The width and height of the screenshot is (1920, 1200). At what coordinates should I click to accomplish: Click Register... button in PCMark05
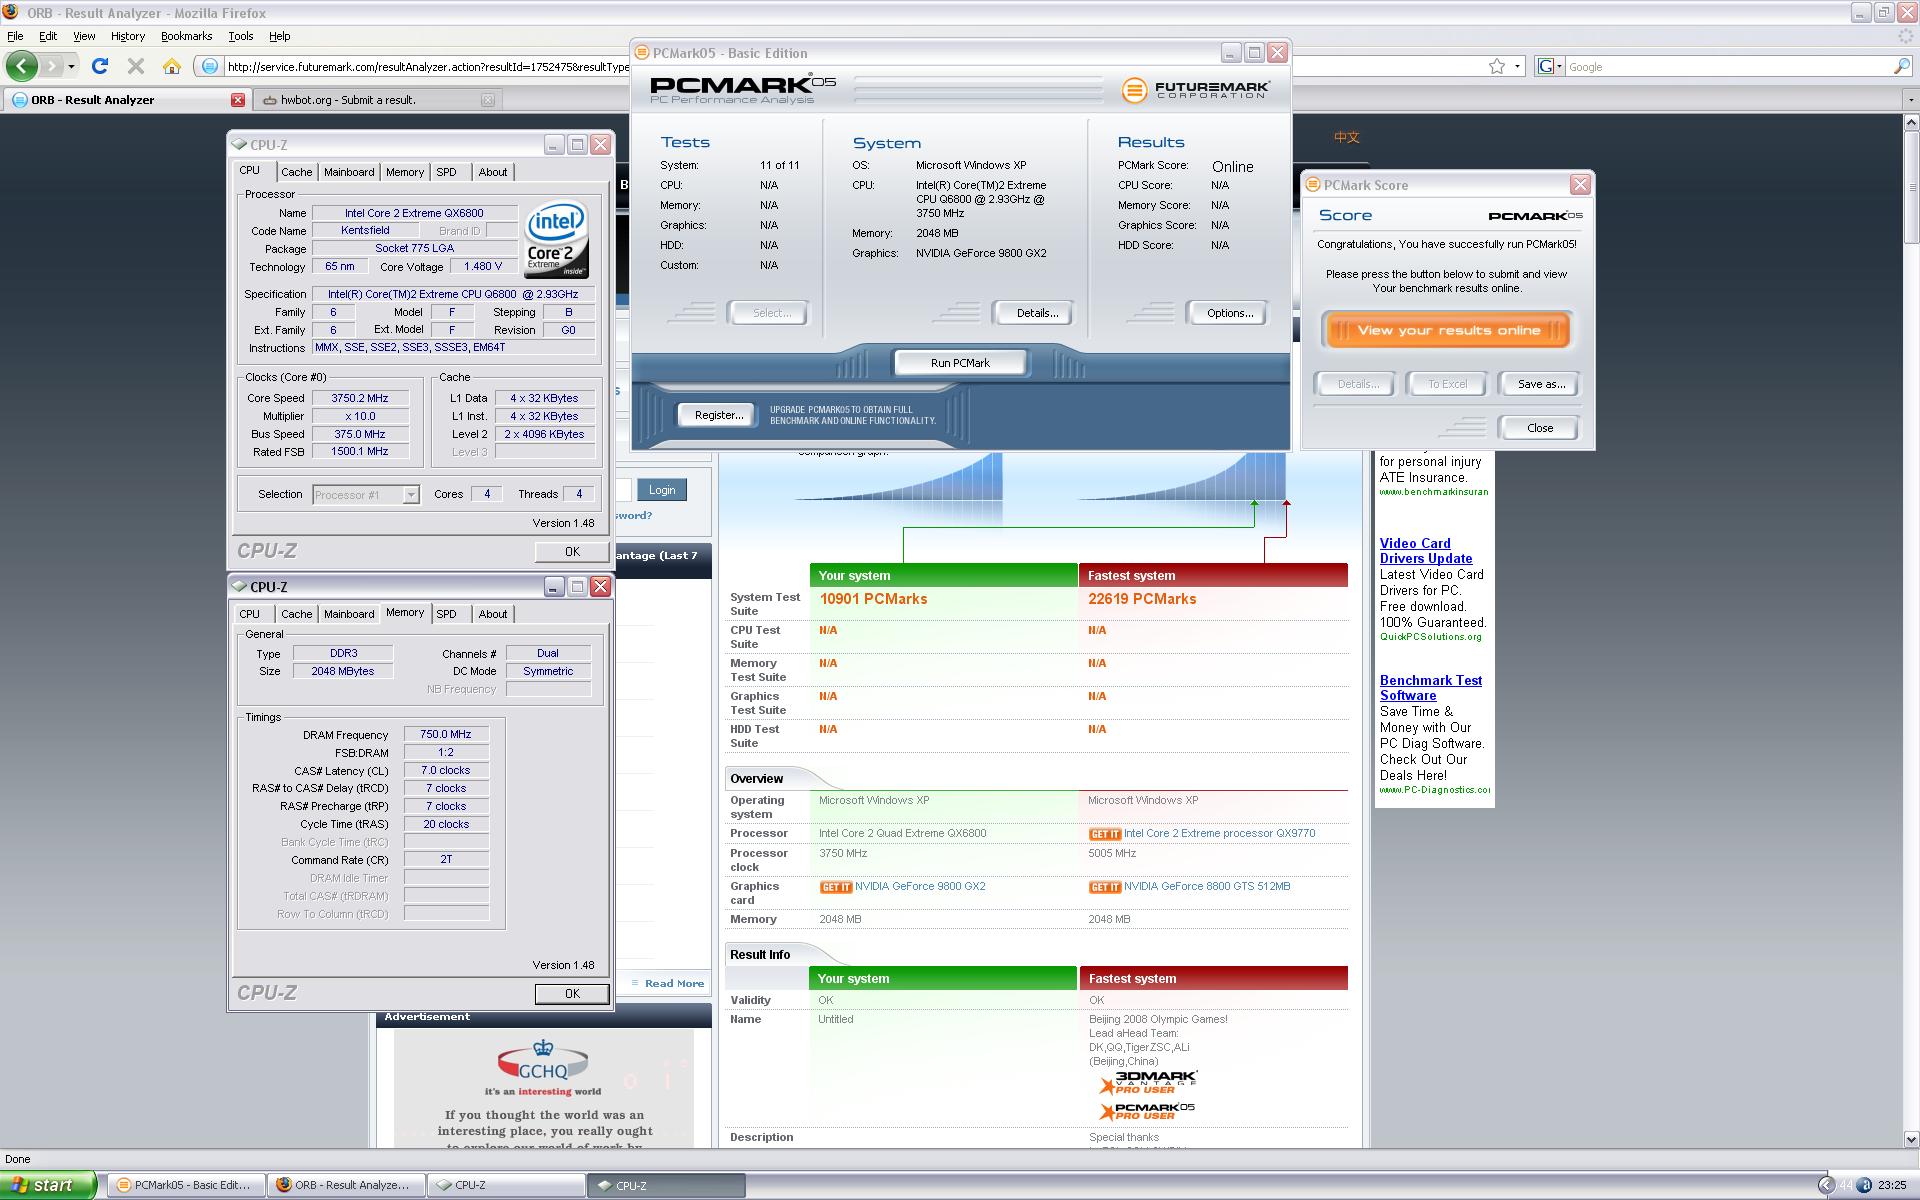click(x=718, y=415)
